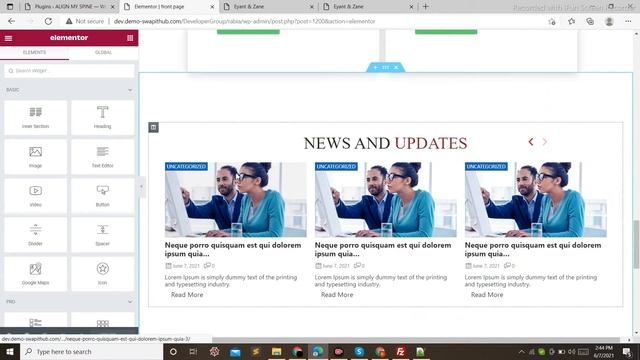This screenshot has width=640, height=360.
Task: Click first news card thumbnail image
Action: [x=236, y=200]
